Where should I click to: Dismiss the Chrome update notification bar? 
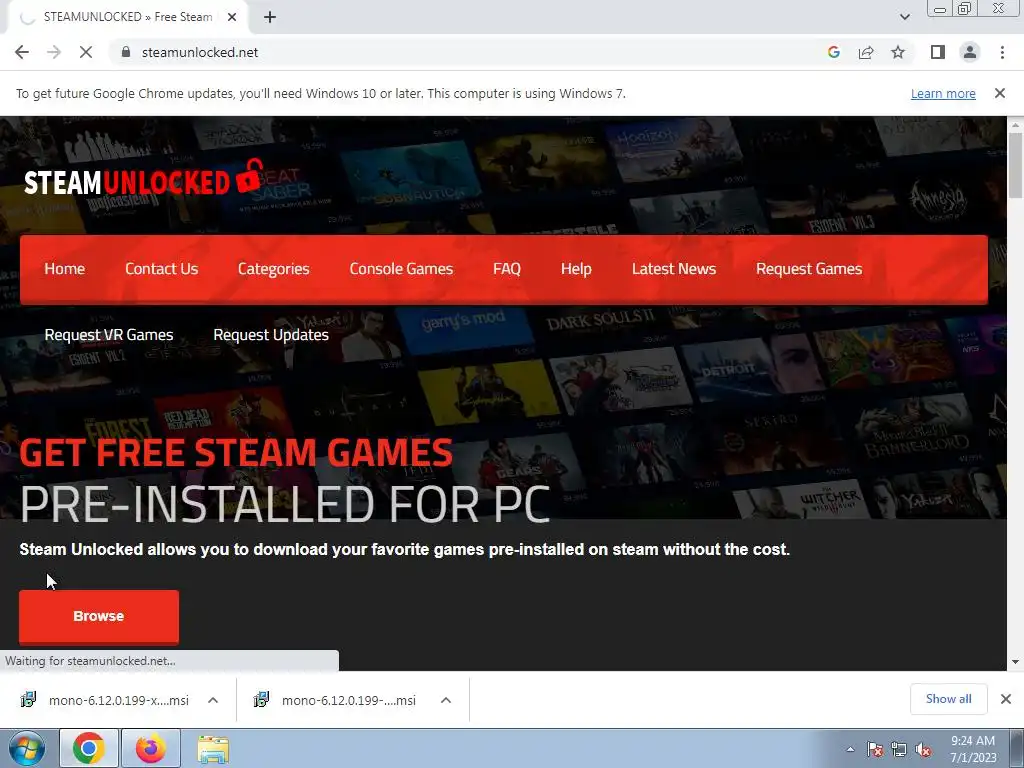pyautogui.click(x=999, y=93)
